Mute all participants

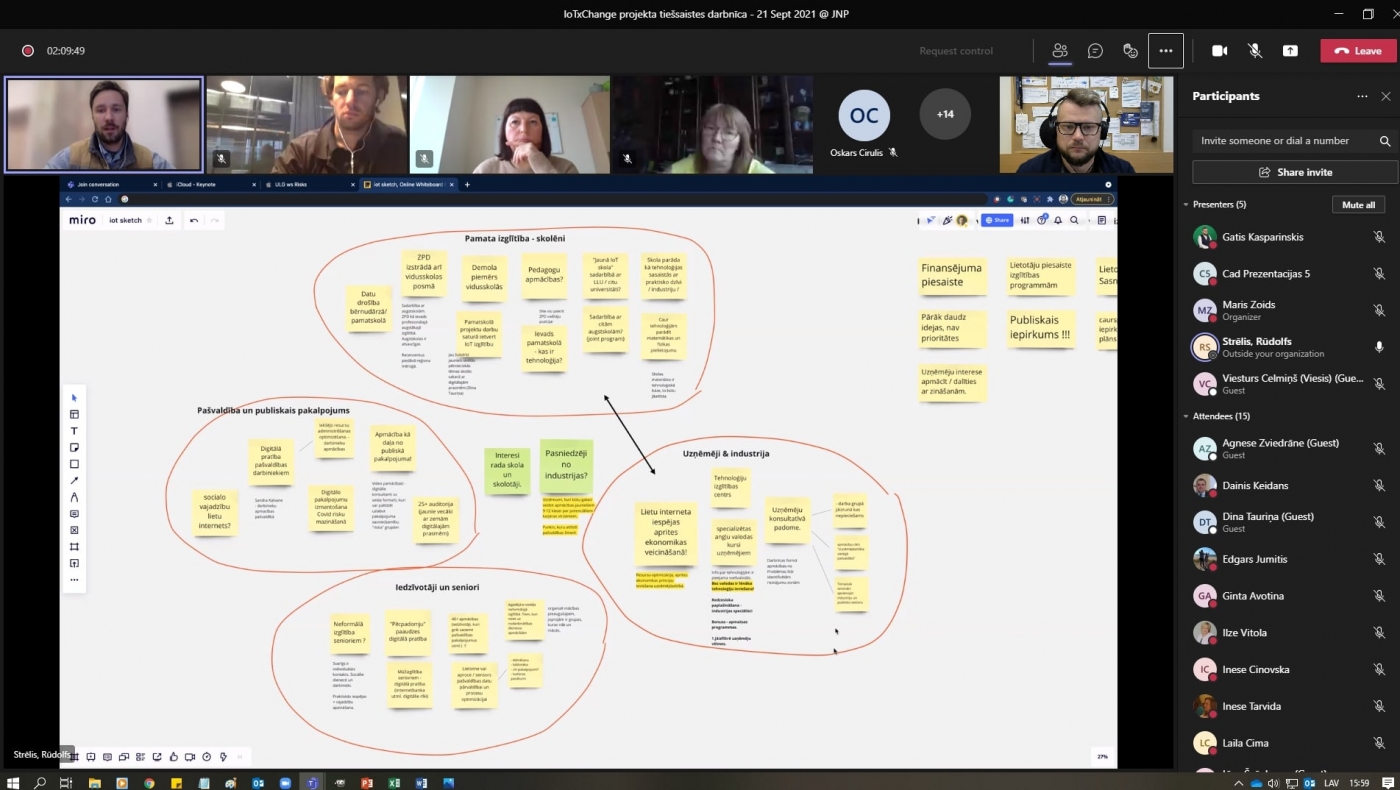[x=1358, y=205]
